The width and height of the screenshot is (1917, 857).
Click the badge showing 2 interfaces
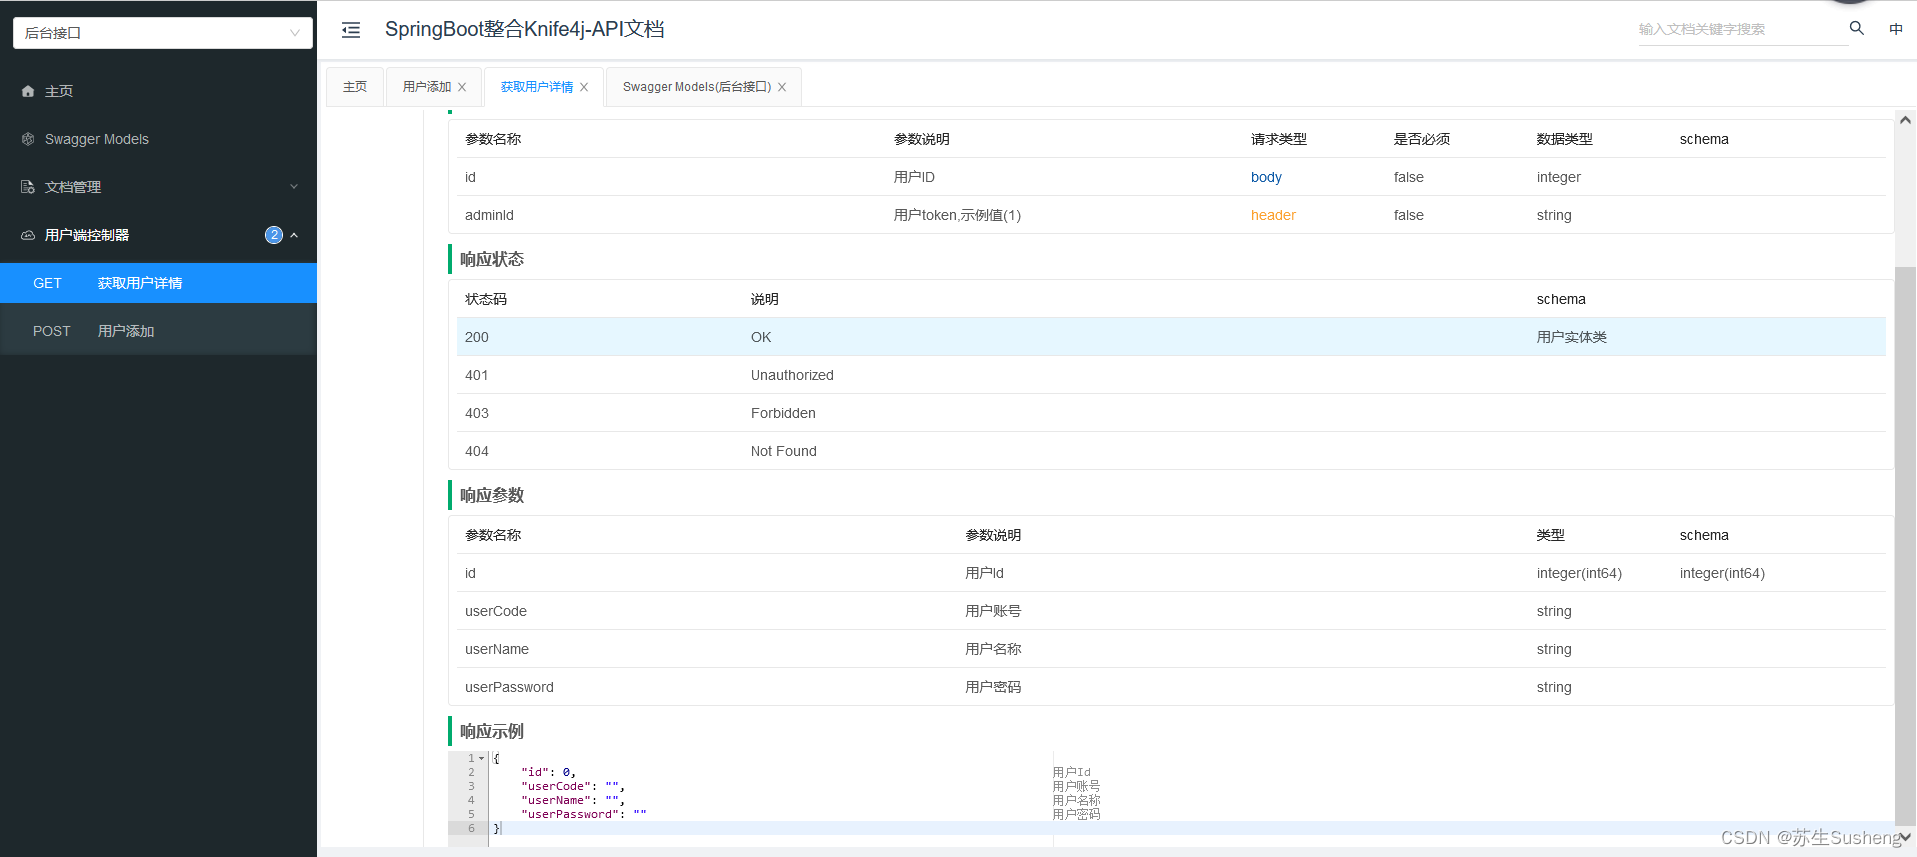[x=274, y=235]
